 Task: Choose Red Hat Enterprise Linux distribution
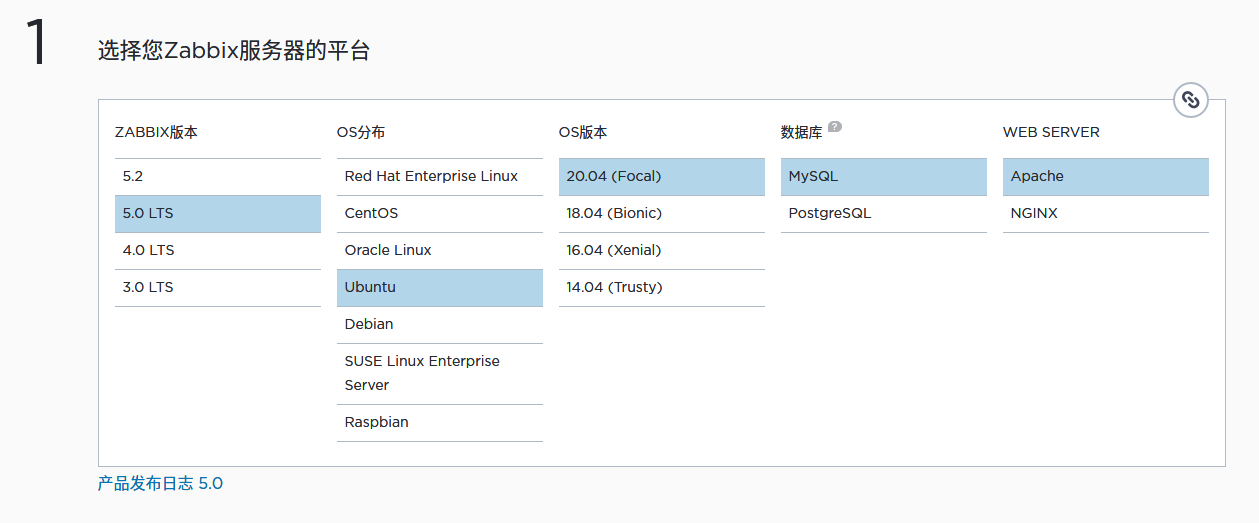[440, 176]
